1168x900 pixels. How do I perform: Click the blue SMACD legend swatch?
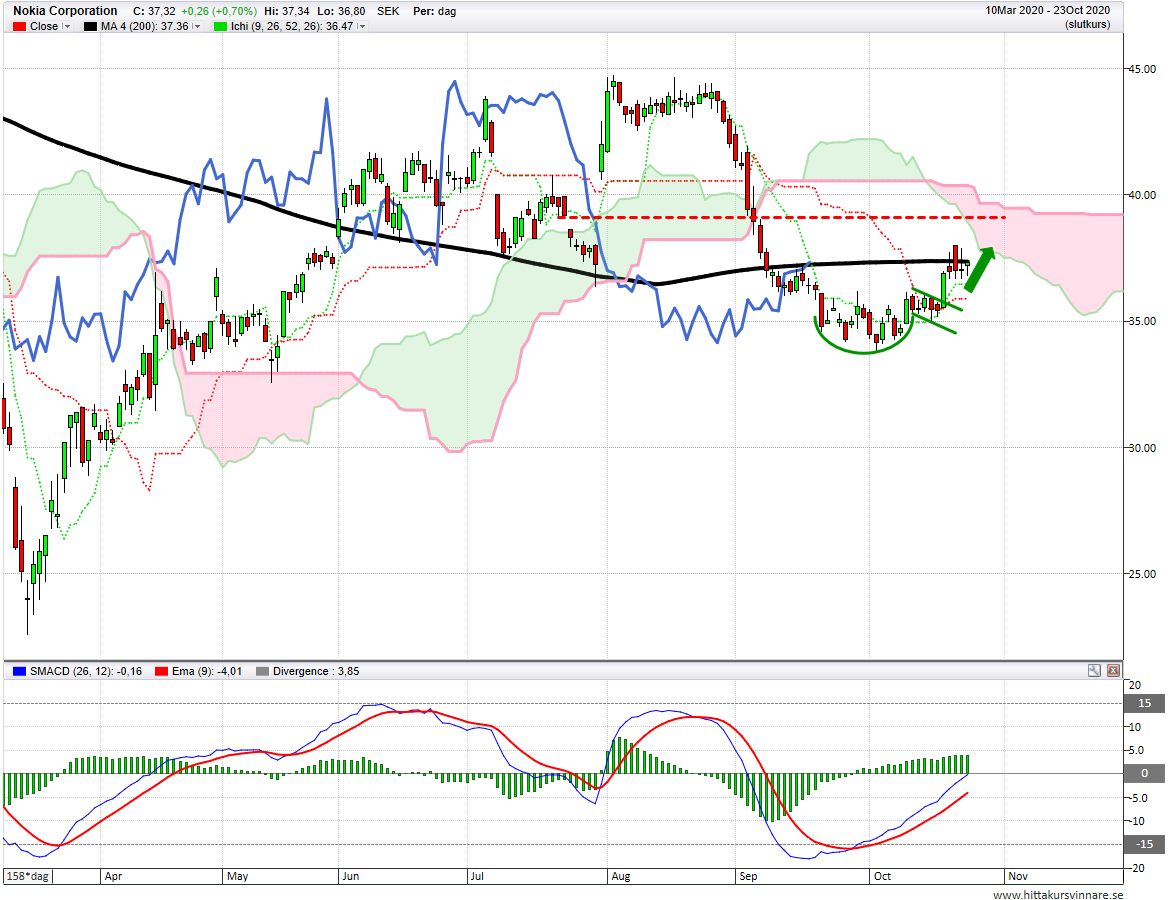pyautogui.click(x=19, y=671)
